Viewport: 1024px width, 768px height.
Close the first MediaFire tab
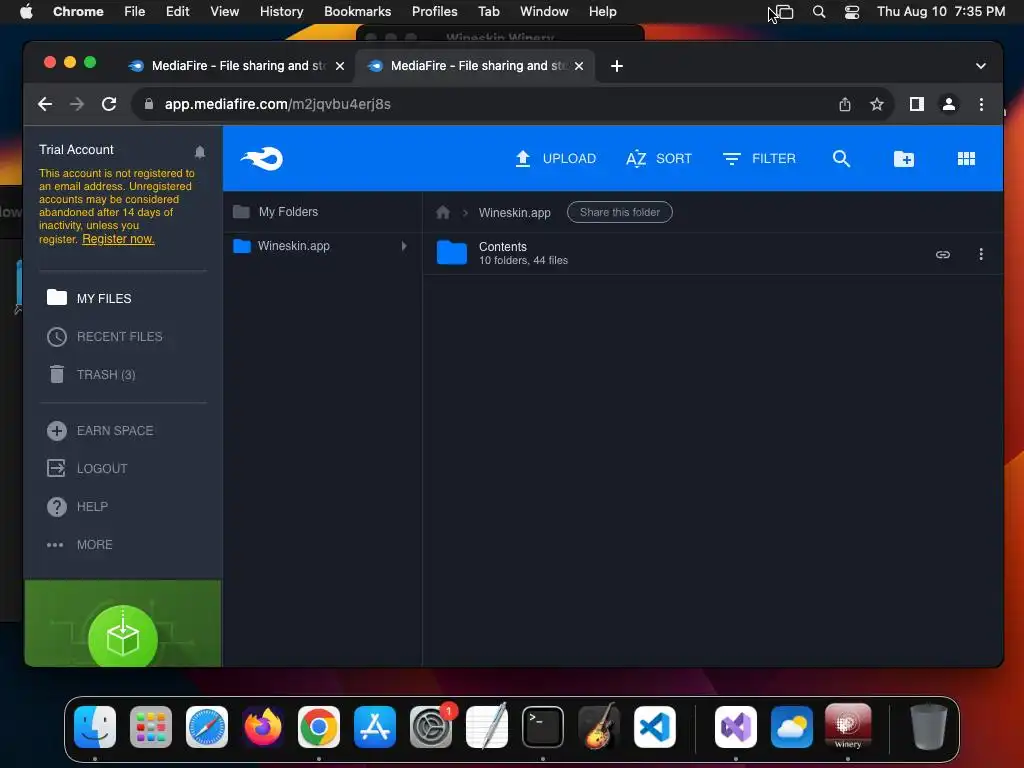click(x=340, y=66)
